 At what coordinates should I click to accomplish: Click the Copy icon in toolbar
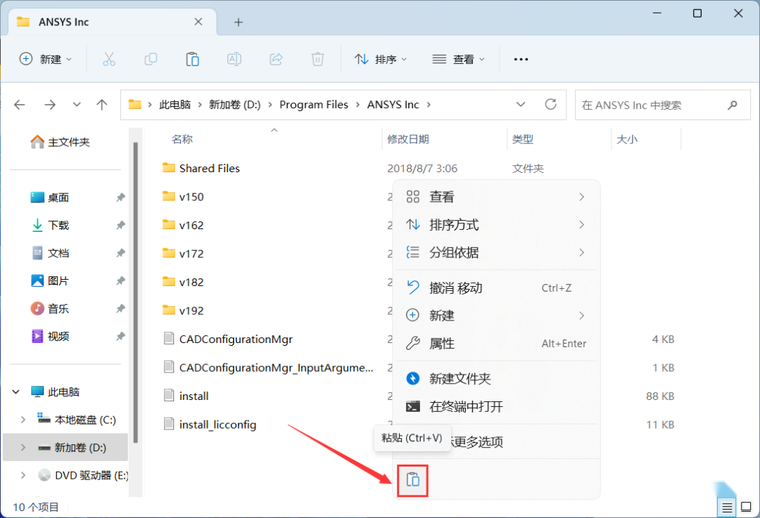(x=151, y=59)
